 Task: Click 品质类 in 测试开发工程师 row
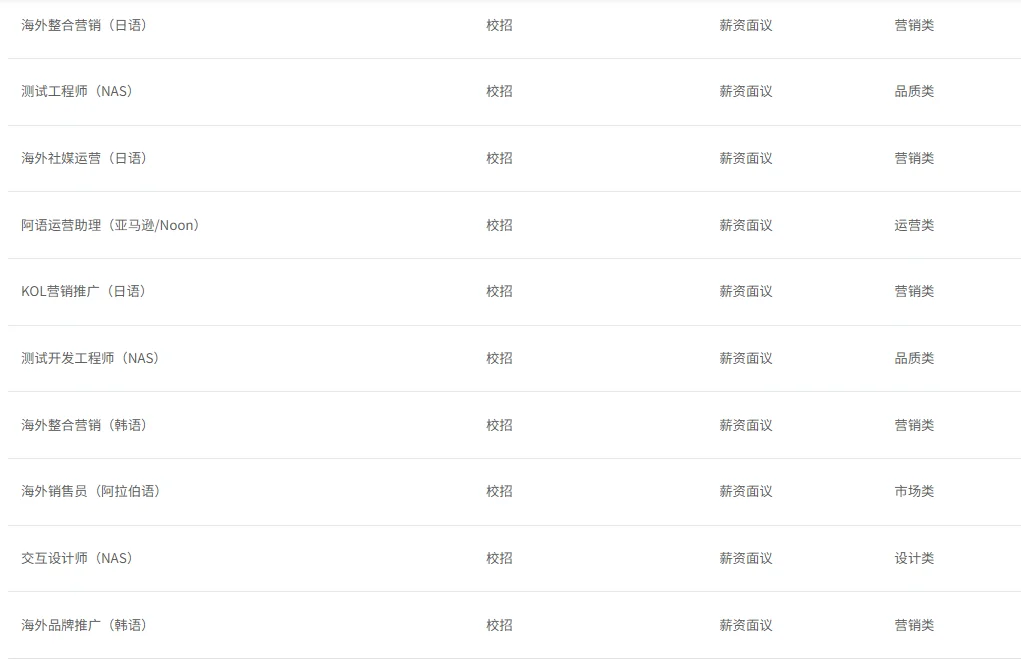[x=914, y=358]
